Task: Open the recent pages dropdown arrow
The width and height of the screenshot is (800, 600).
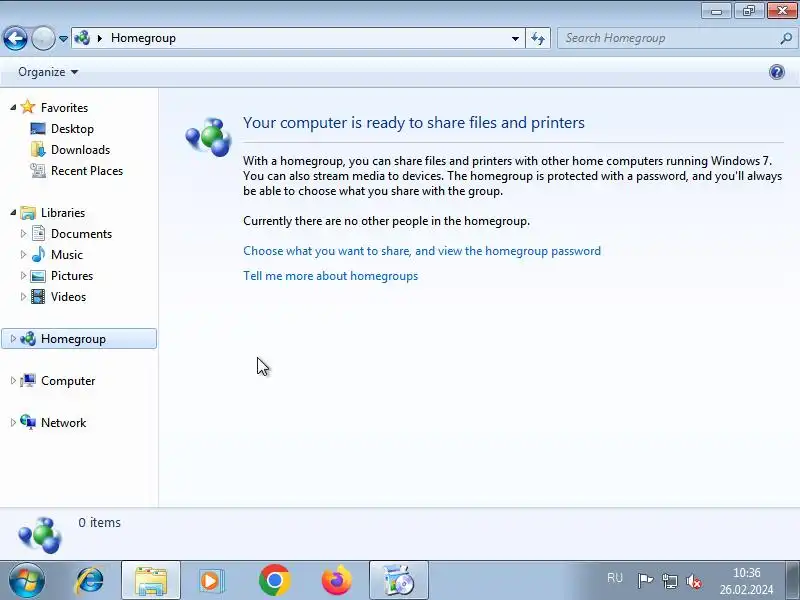Action: 63,39
